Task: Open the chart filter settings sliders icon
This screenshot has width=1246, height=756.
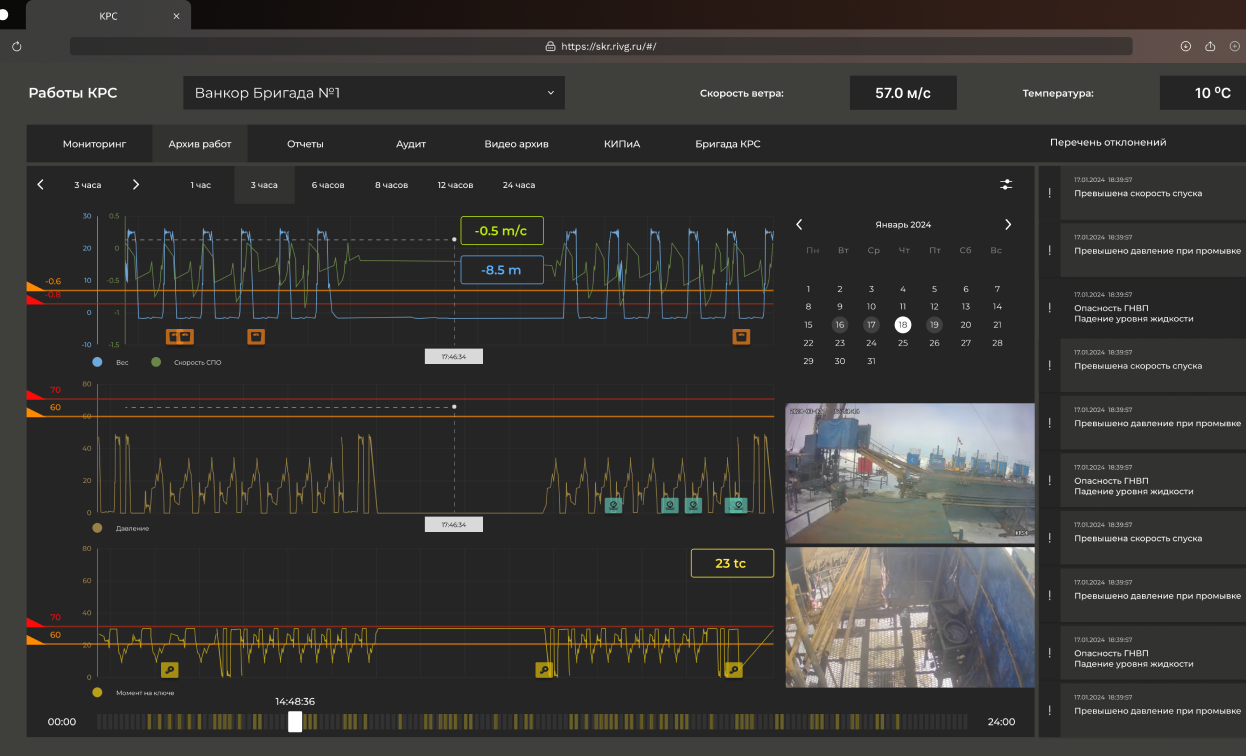Action: (x=1006, y=185)
